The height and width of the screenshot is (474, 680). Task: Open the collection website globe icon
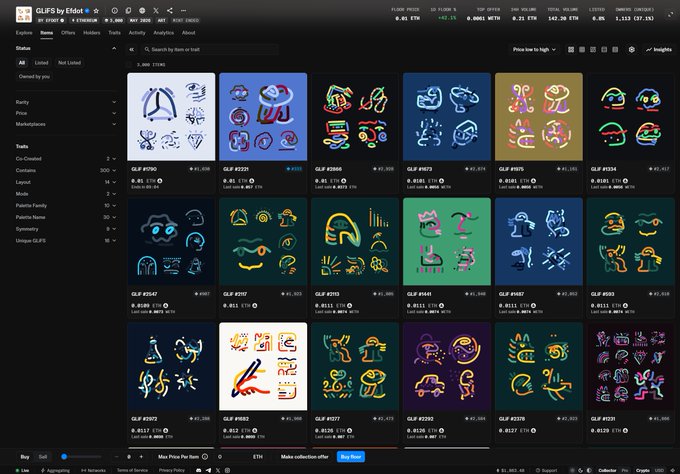tap(142, 11)
